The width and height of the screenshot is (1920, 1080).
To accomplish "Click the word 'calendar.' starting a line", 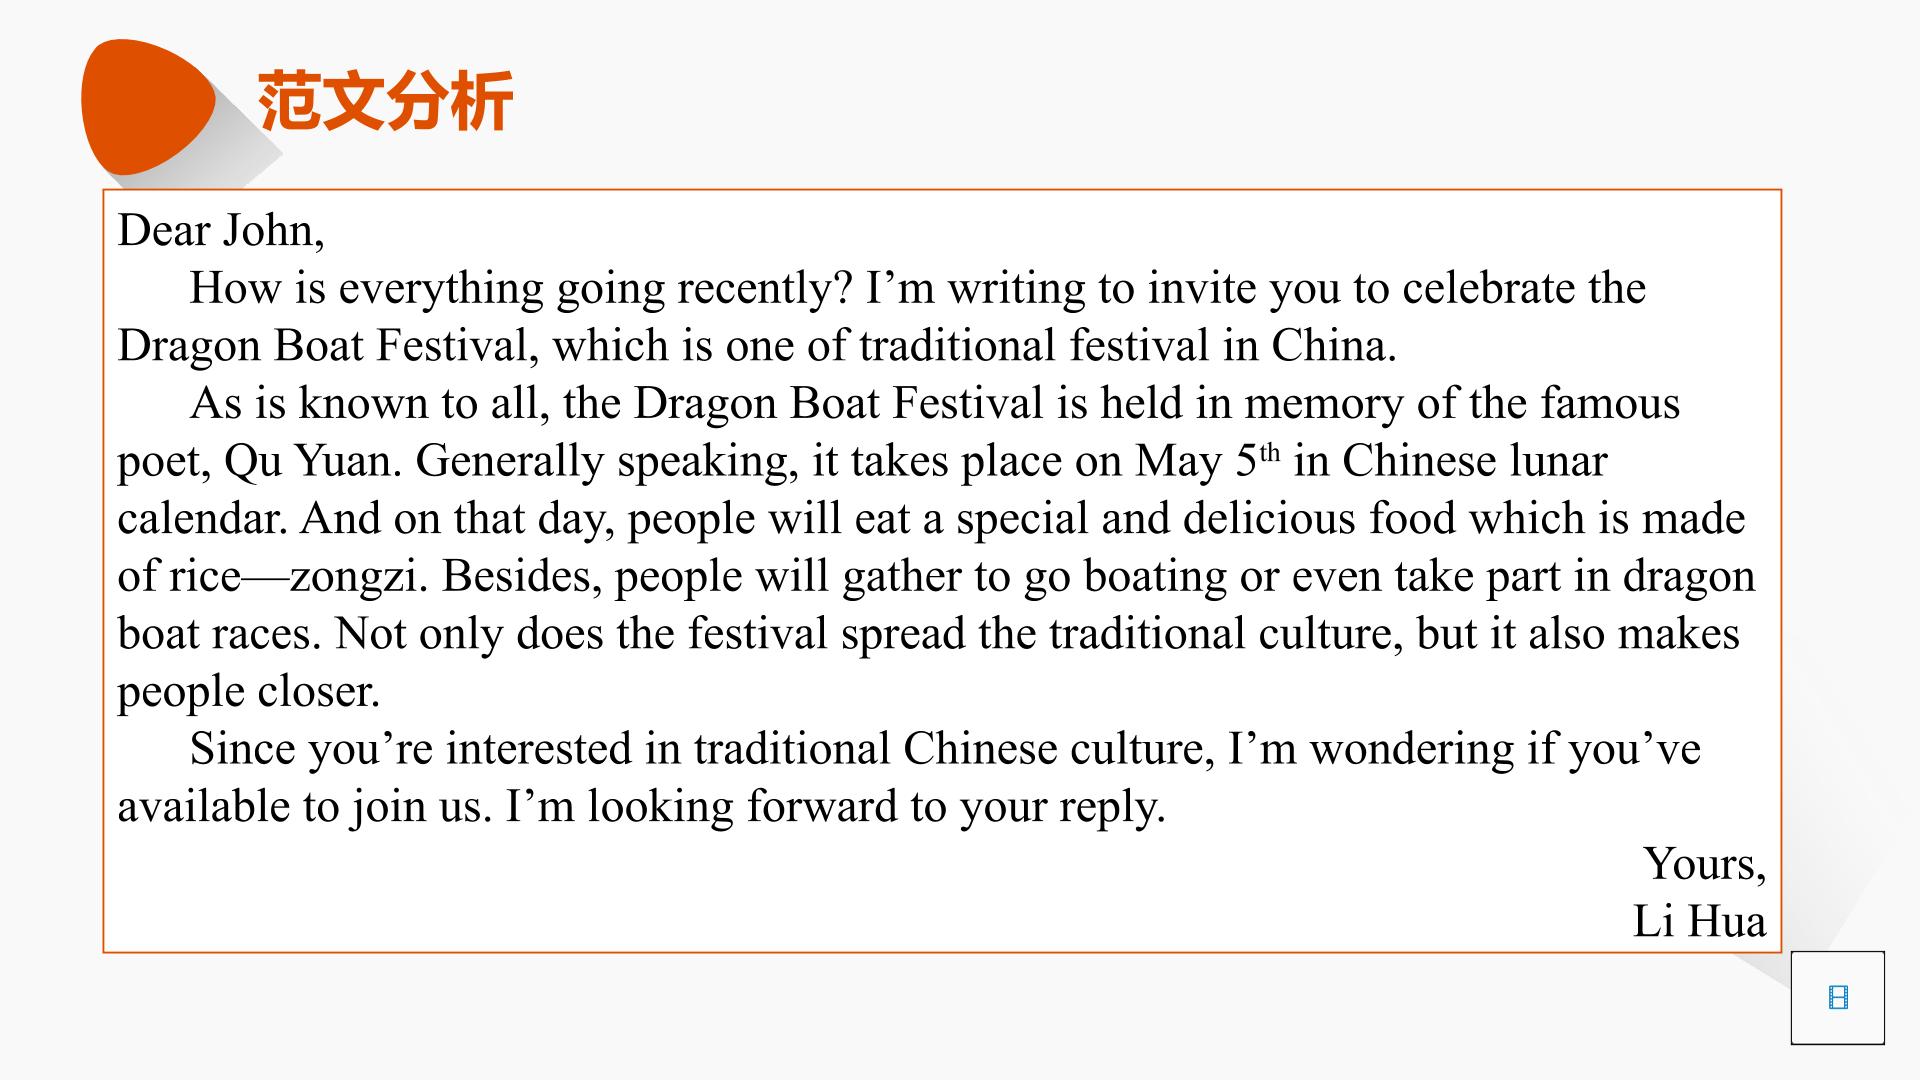I will [202, 518].
